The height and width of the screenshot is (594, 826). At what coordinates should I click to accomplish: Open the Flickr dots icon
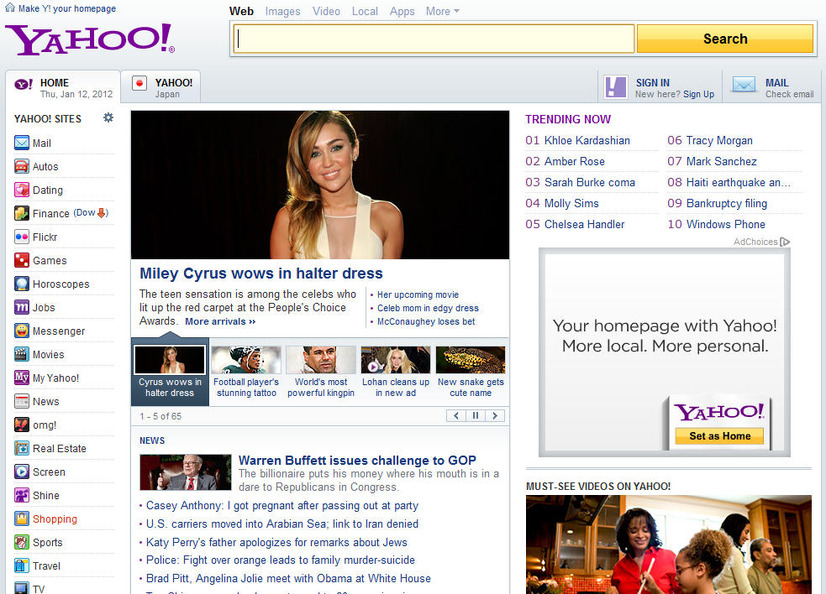tap(22, 237)
